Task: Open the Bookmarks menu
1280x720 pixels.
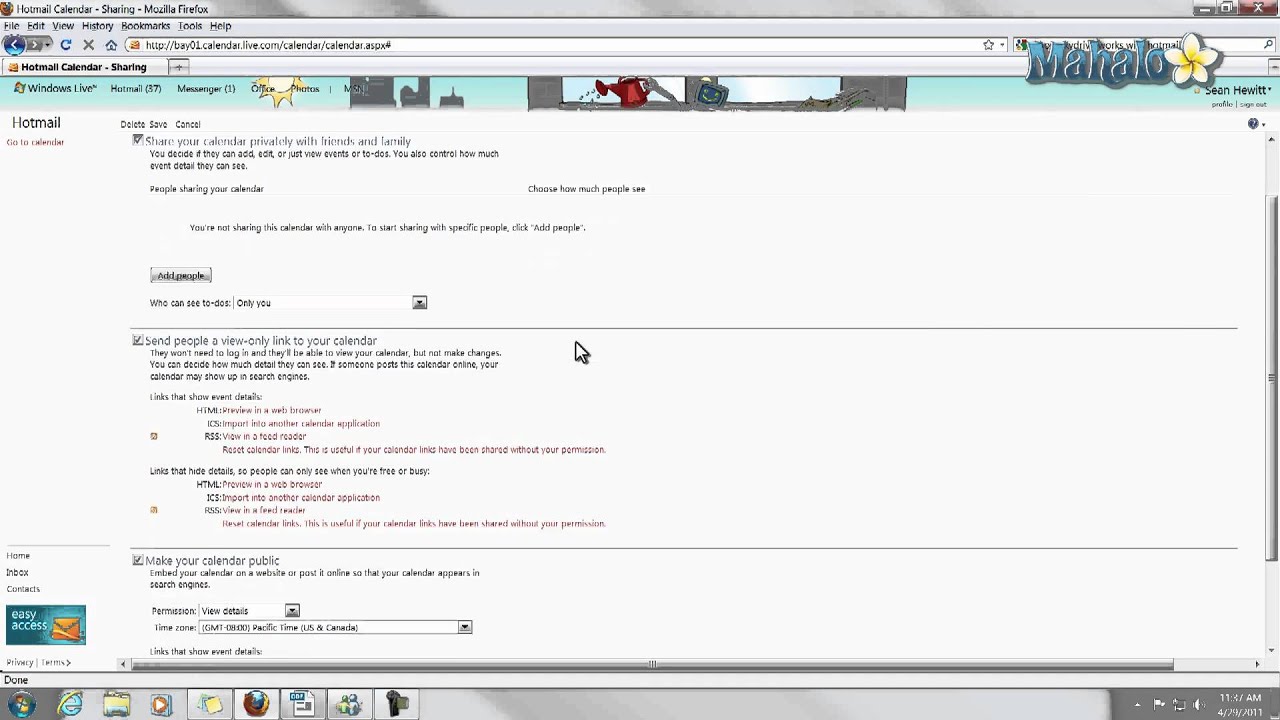Action: [x=145, y=25]
